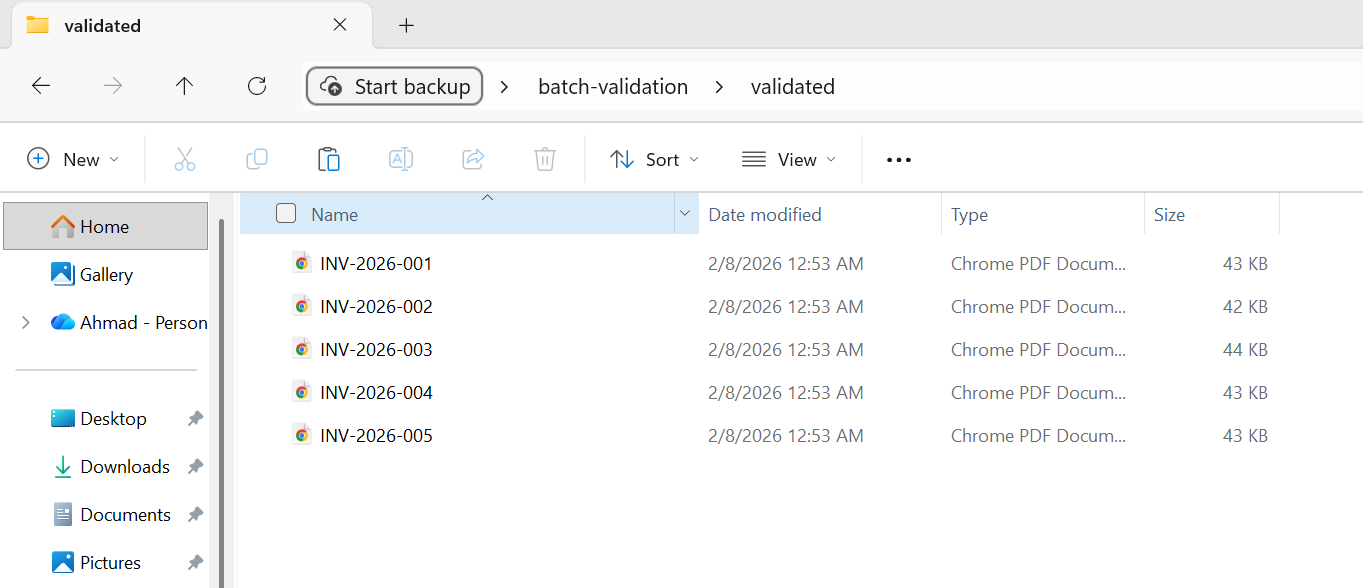Viewport: 1363px width, 588px height.
Task: Refresh the folder view
Action: (256, 86)
